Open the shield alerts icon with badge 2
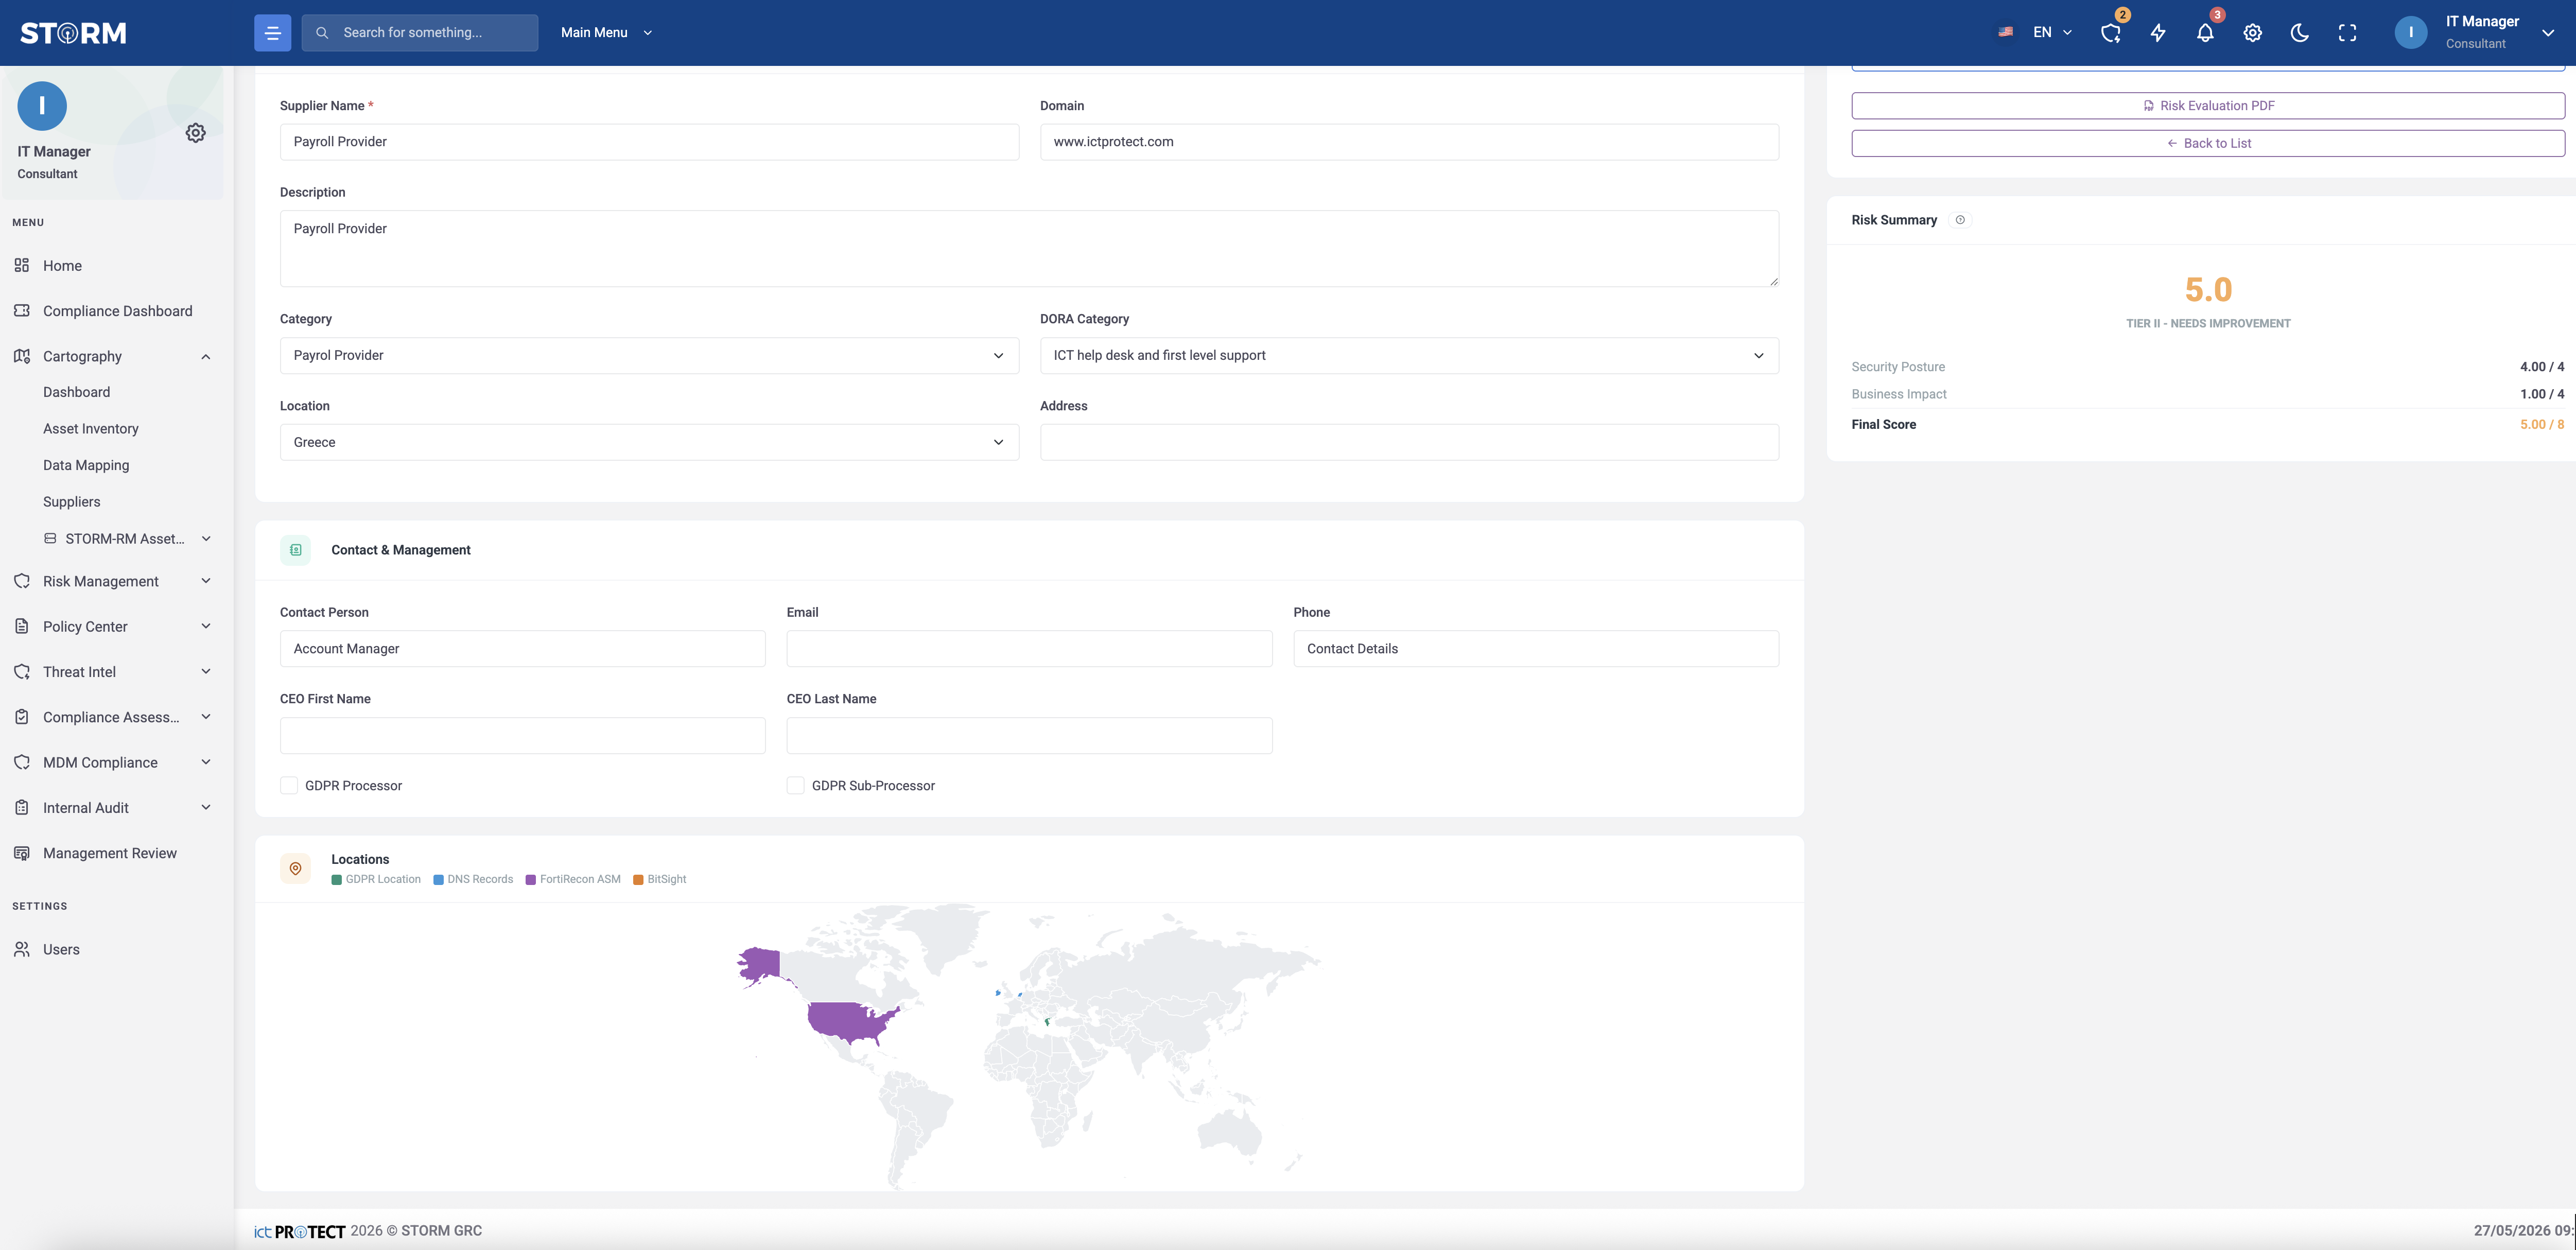This screenshot has height=1250, width=2576. pyautogui.click(x=2111, y=33)
